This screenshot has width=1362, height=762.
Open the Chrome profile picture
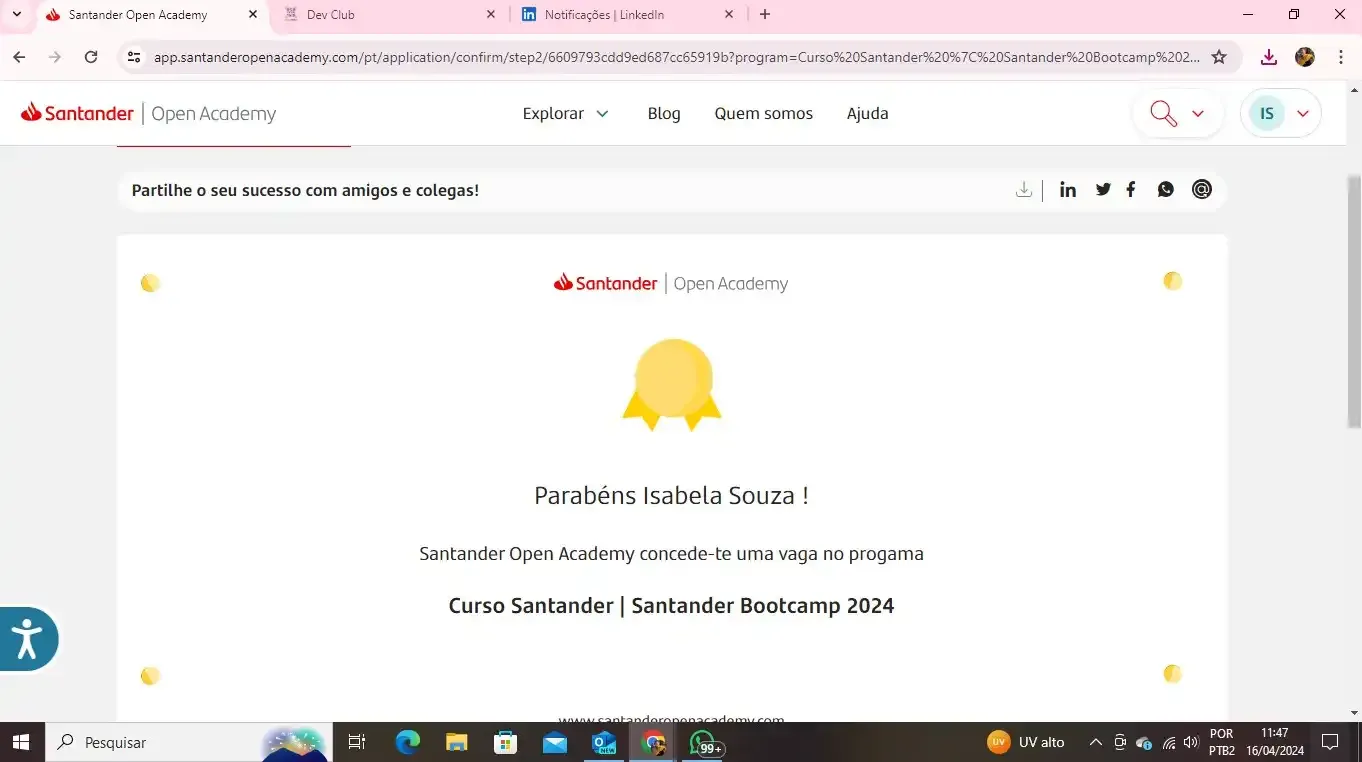click(x=1305, y=57)
